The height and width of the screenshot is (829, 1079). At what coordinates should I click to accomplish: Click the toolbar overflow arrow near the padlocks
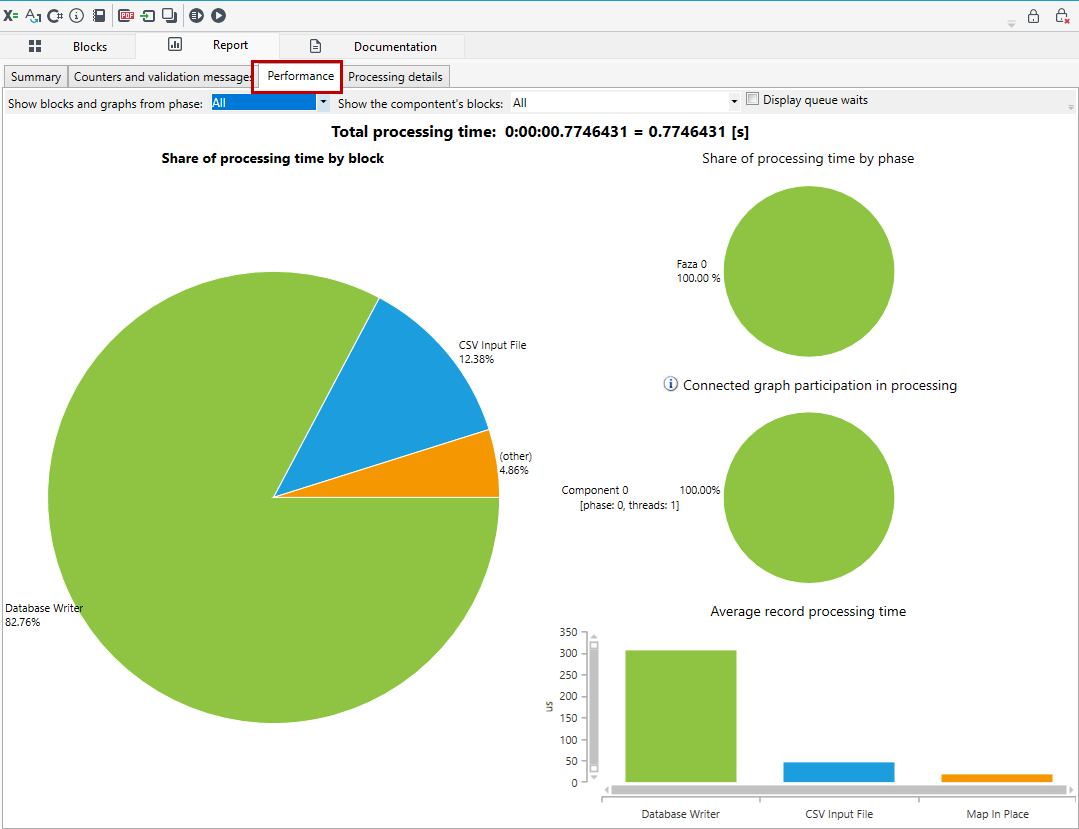1012,24
